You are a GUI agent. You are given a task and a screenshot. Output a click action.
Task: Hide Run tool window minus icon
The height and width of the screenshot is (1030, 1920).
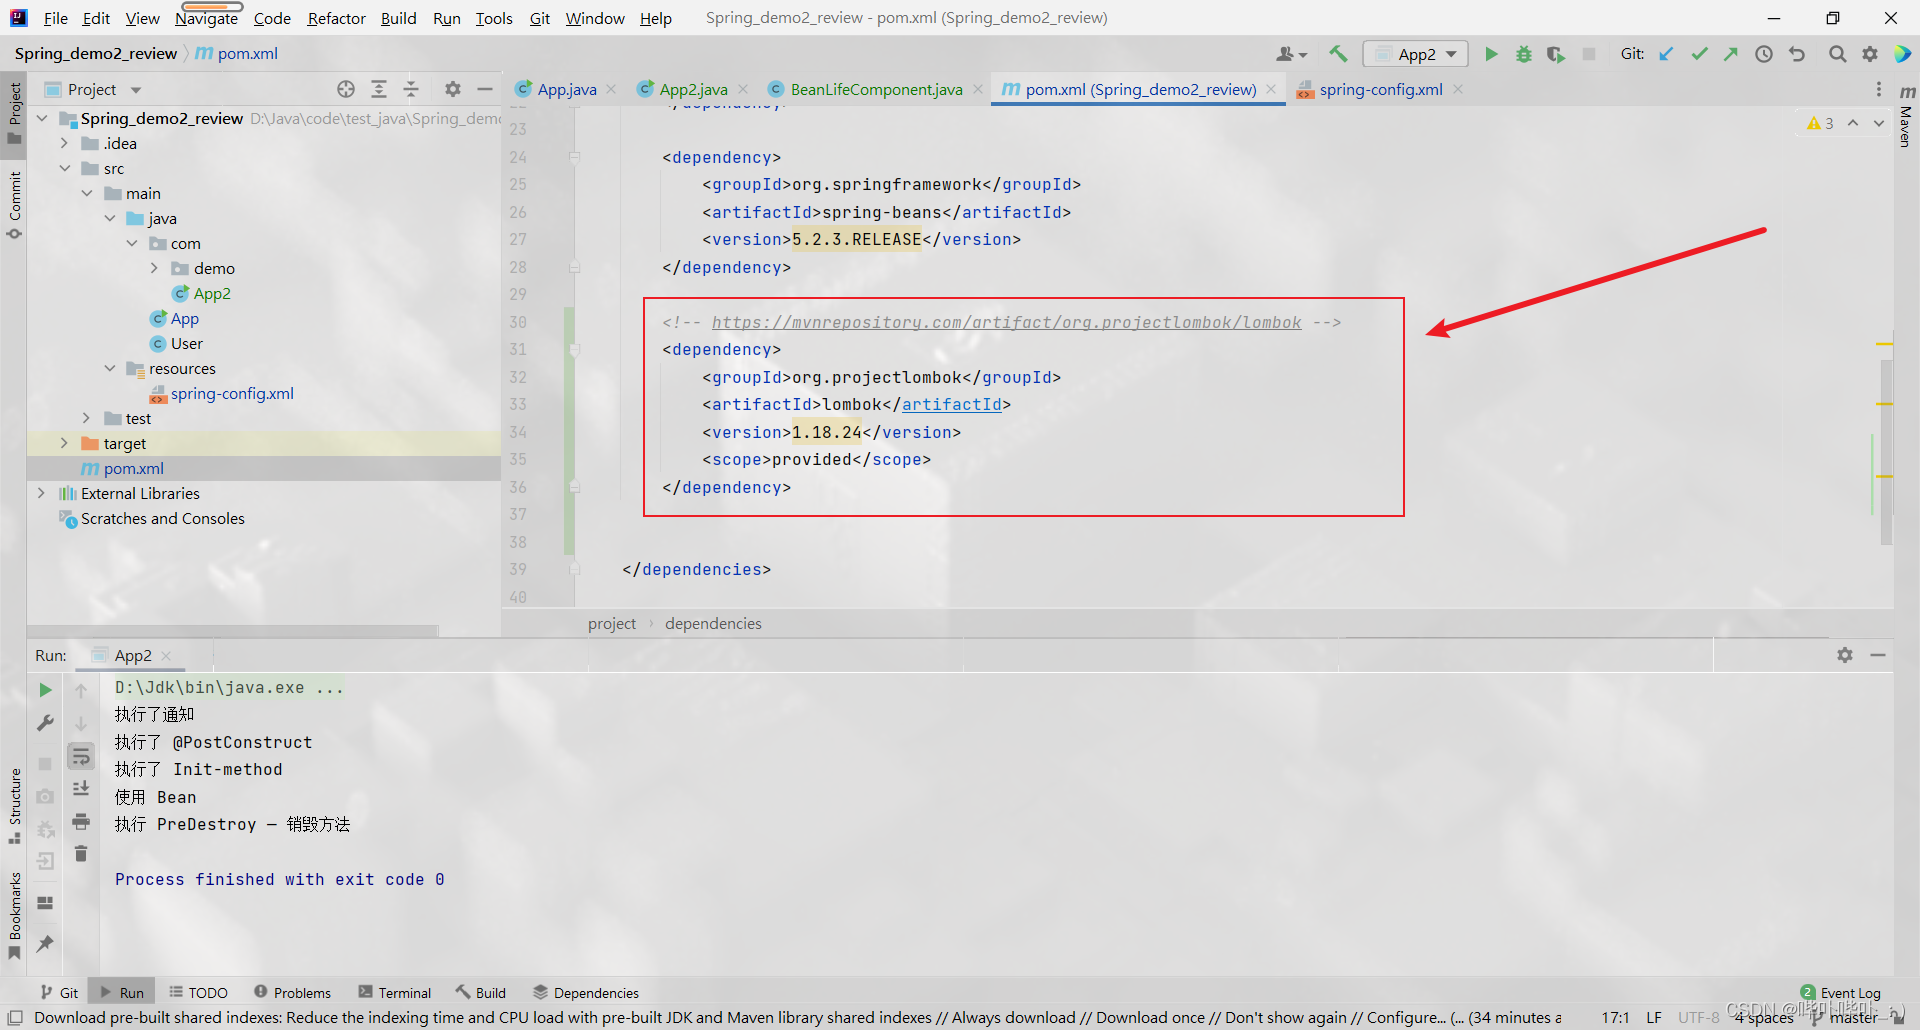click(x=1878, y=655)
